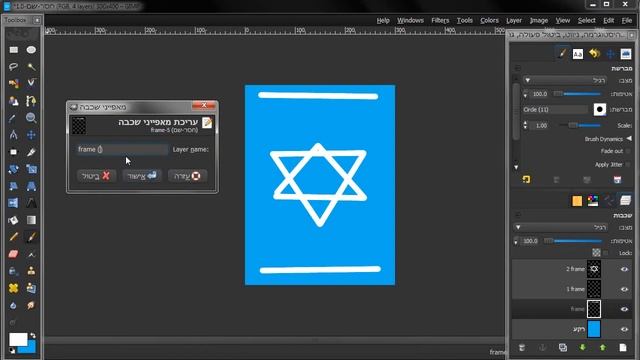Select the Paintbrush tool
Image resolution: width=640 pixels, height=360 pixels.
click(31, 237)
